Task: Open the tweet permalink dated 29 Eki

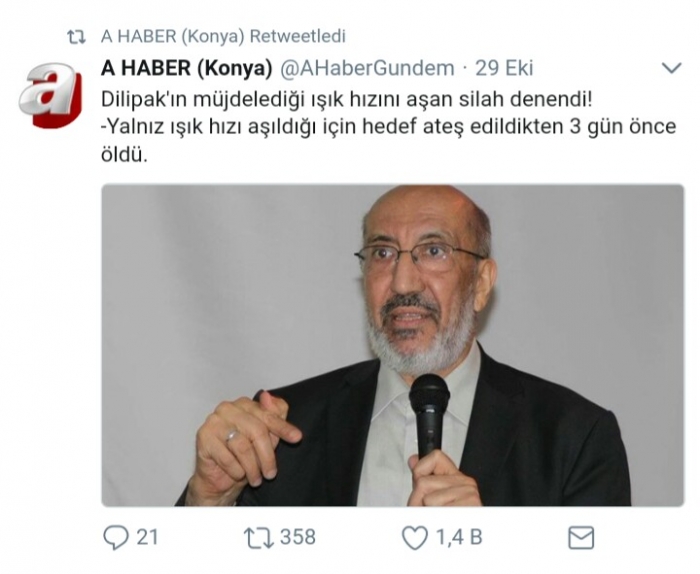Action: click(504, 68)
